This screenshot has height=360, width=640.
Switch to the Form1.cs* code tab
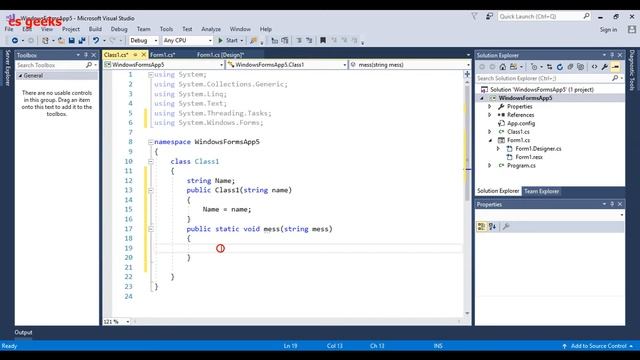[162, 55]
